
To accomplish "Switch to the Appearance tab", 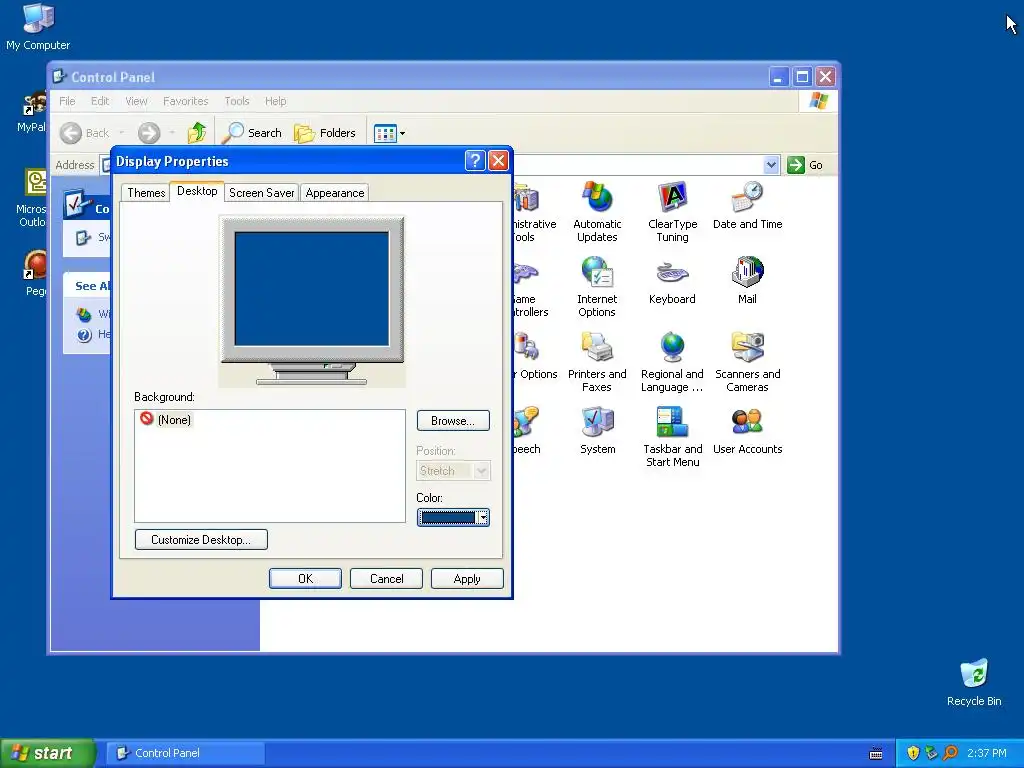I will 335,193.
